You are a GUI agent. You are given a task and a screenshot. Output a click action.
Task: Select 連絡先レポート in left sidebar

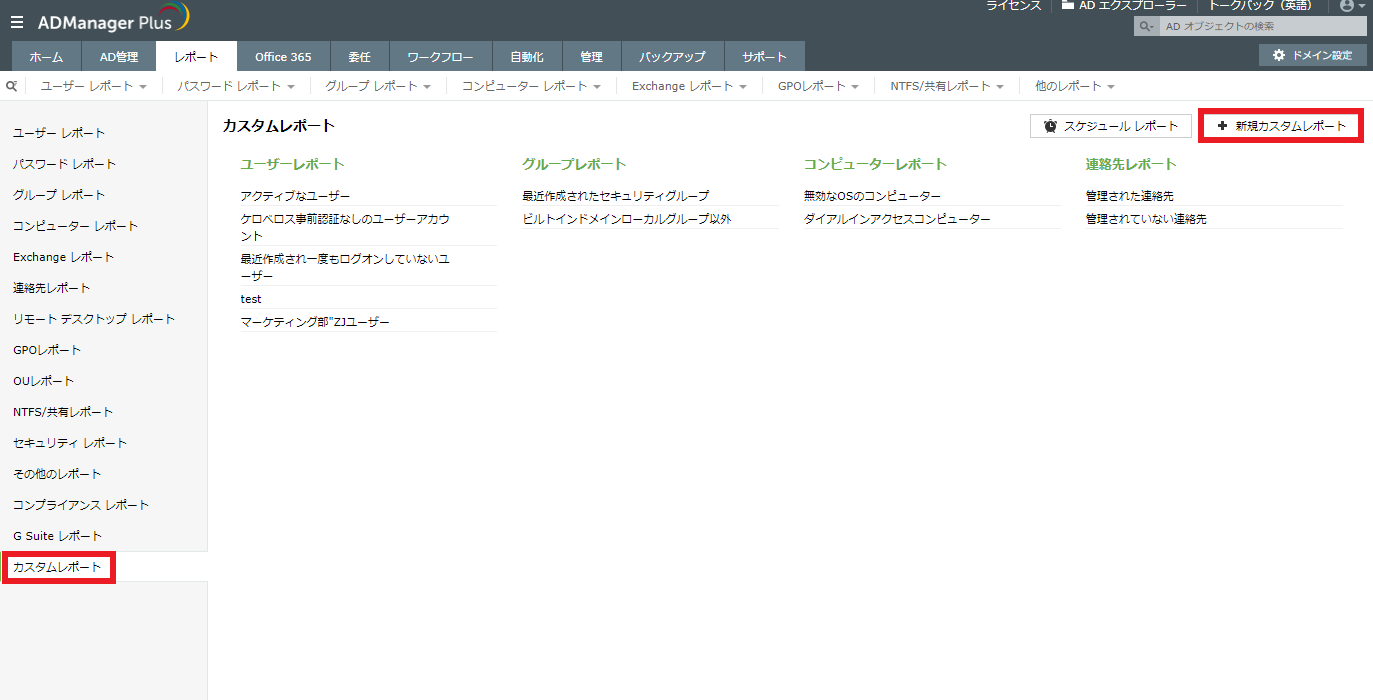(x=52, y=288)
